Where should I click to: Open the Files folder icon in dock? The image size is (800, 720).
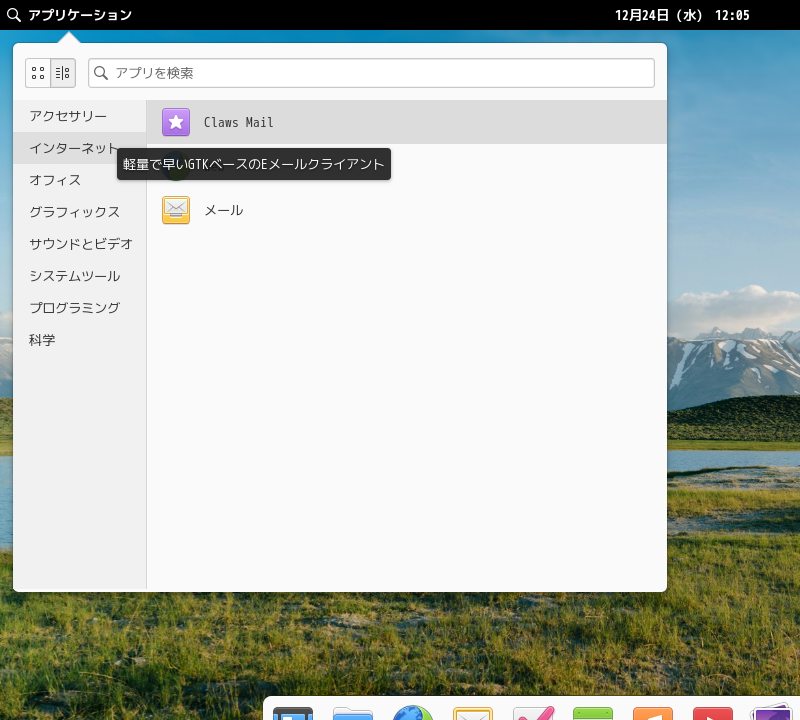point(353,712)
